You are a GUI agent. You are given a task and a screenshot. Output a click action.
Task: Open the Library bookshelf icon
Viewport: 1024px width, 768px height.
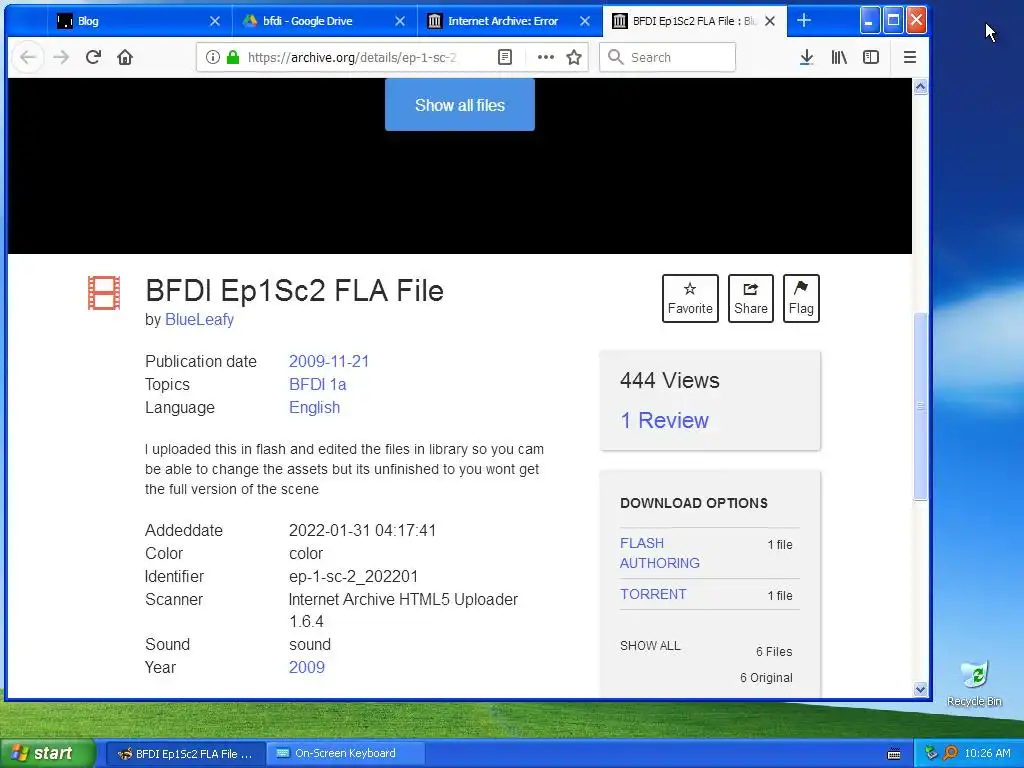click(x=839, y=57)
